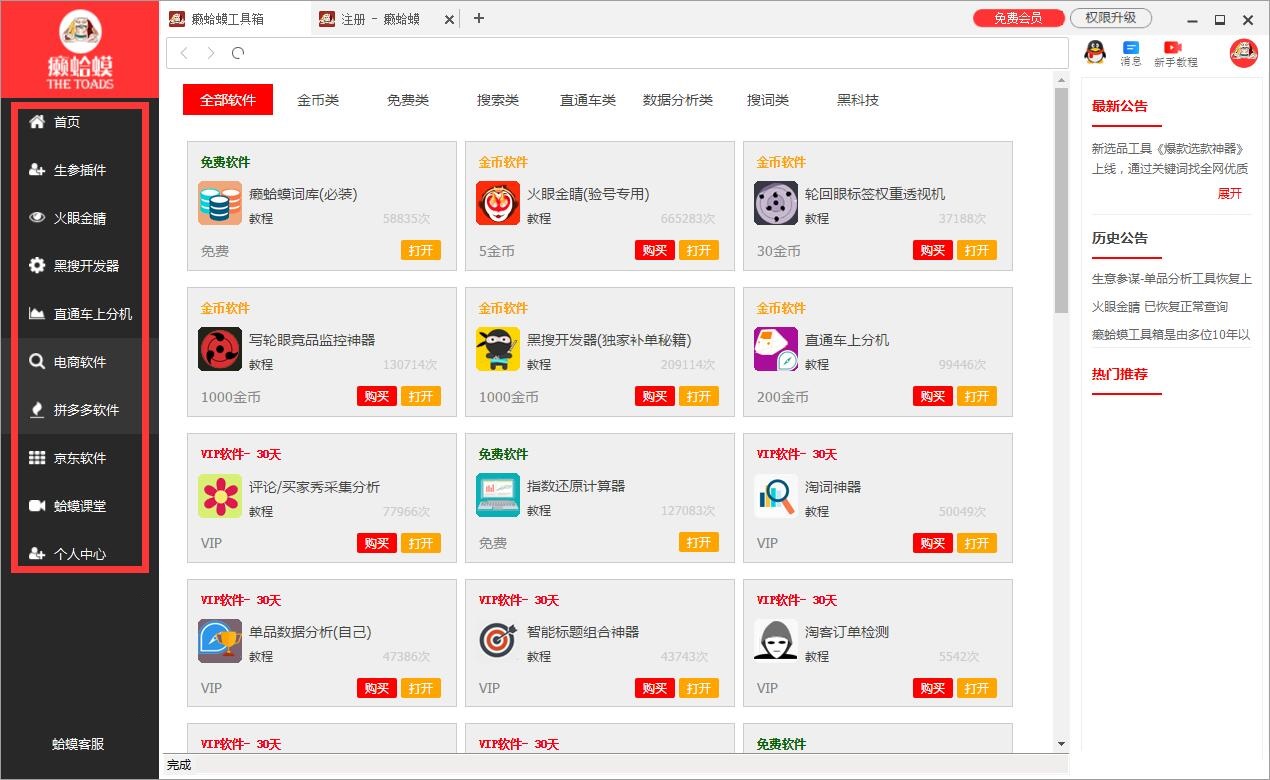This screenshot has height=780, width=1270.
Task: Switch to the 黑科技 category
Action: coord(858,100)
